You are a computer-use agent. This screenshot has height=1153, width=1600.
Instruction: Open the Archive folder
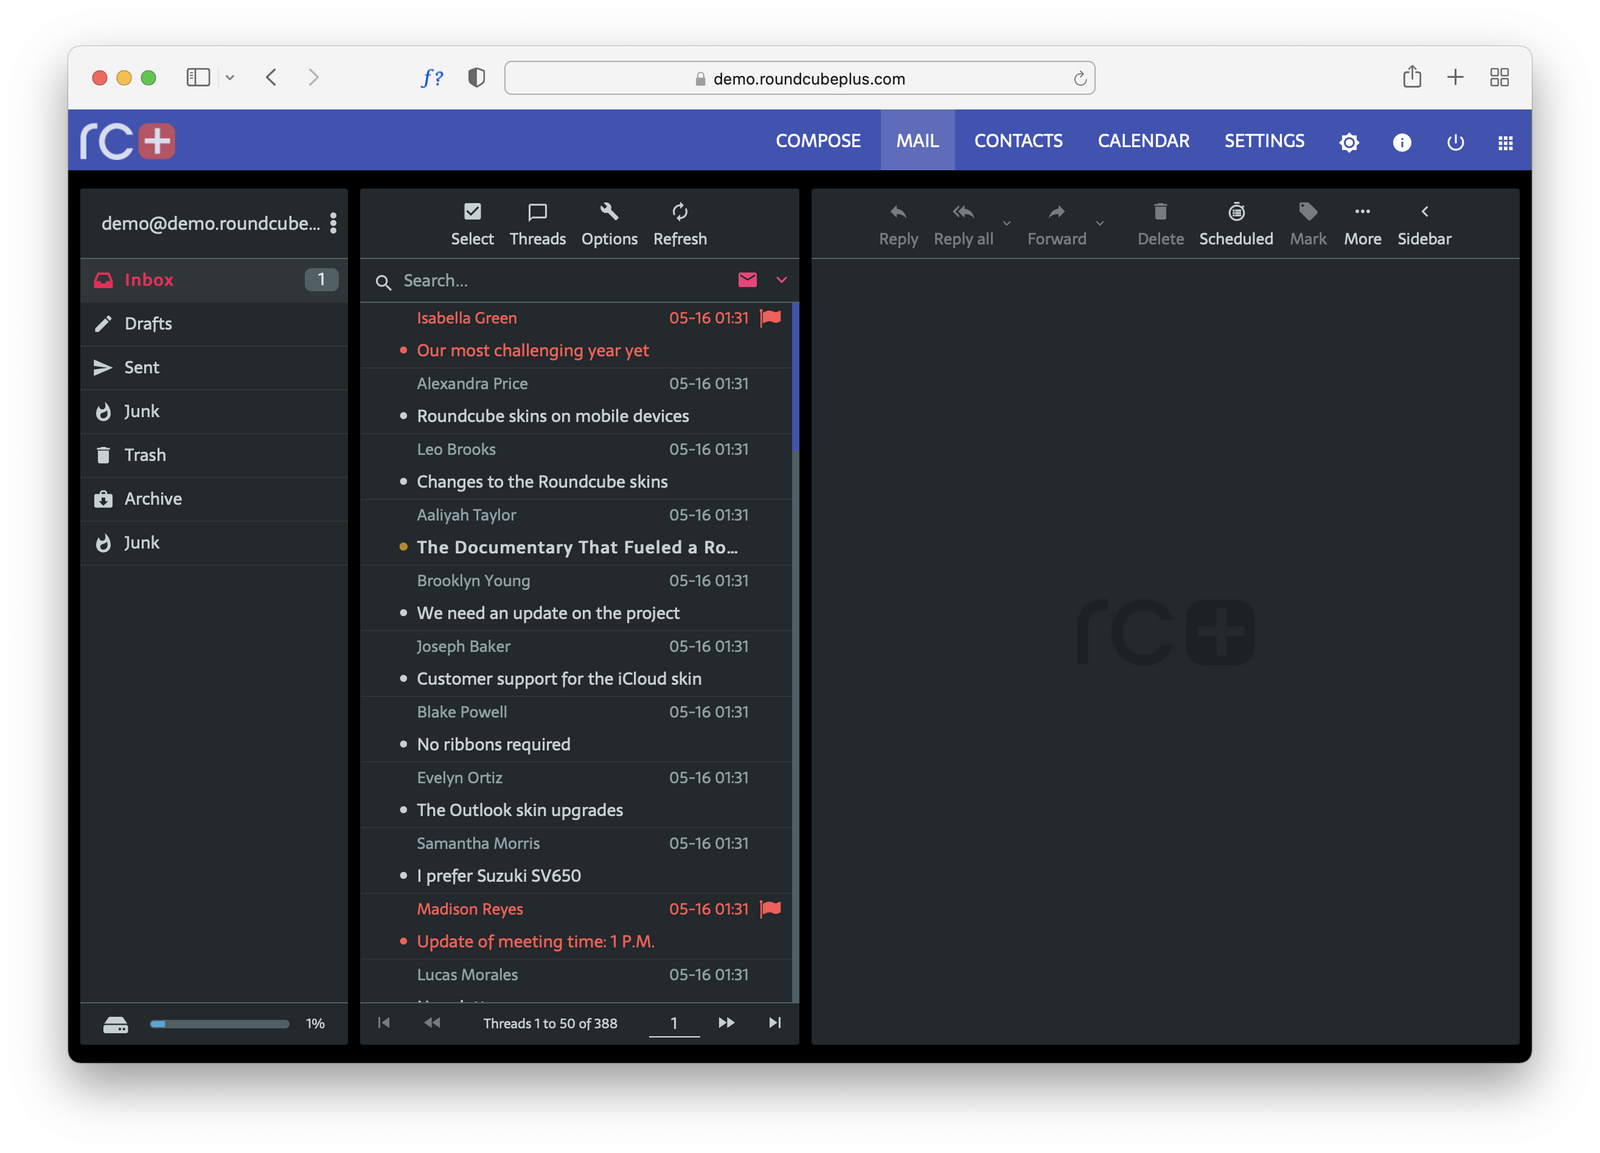(214, 499)
